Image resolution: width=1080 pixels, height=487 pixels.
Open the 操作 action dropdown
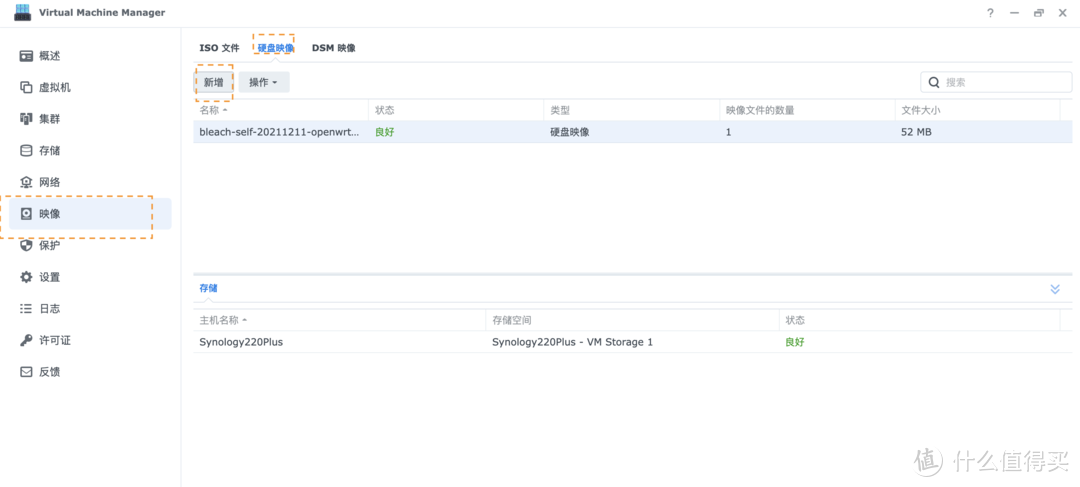point(263,82)
